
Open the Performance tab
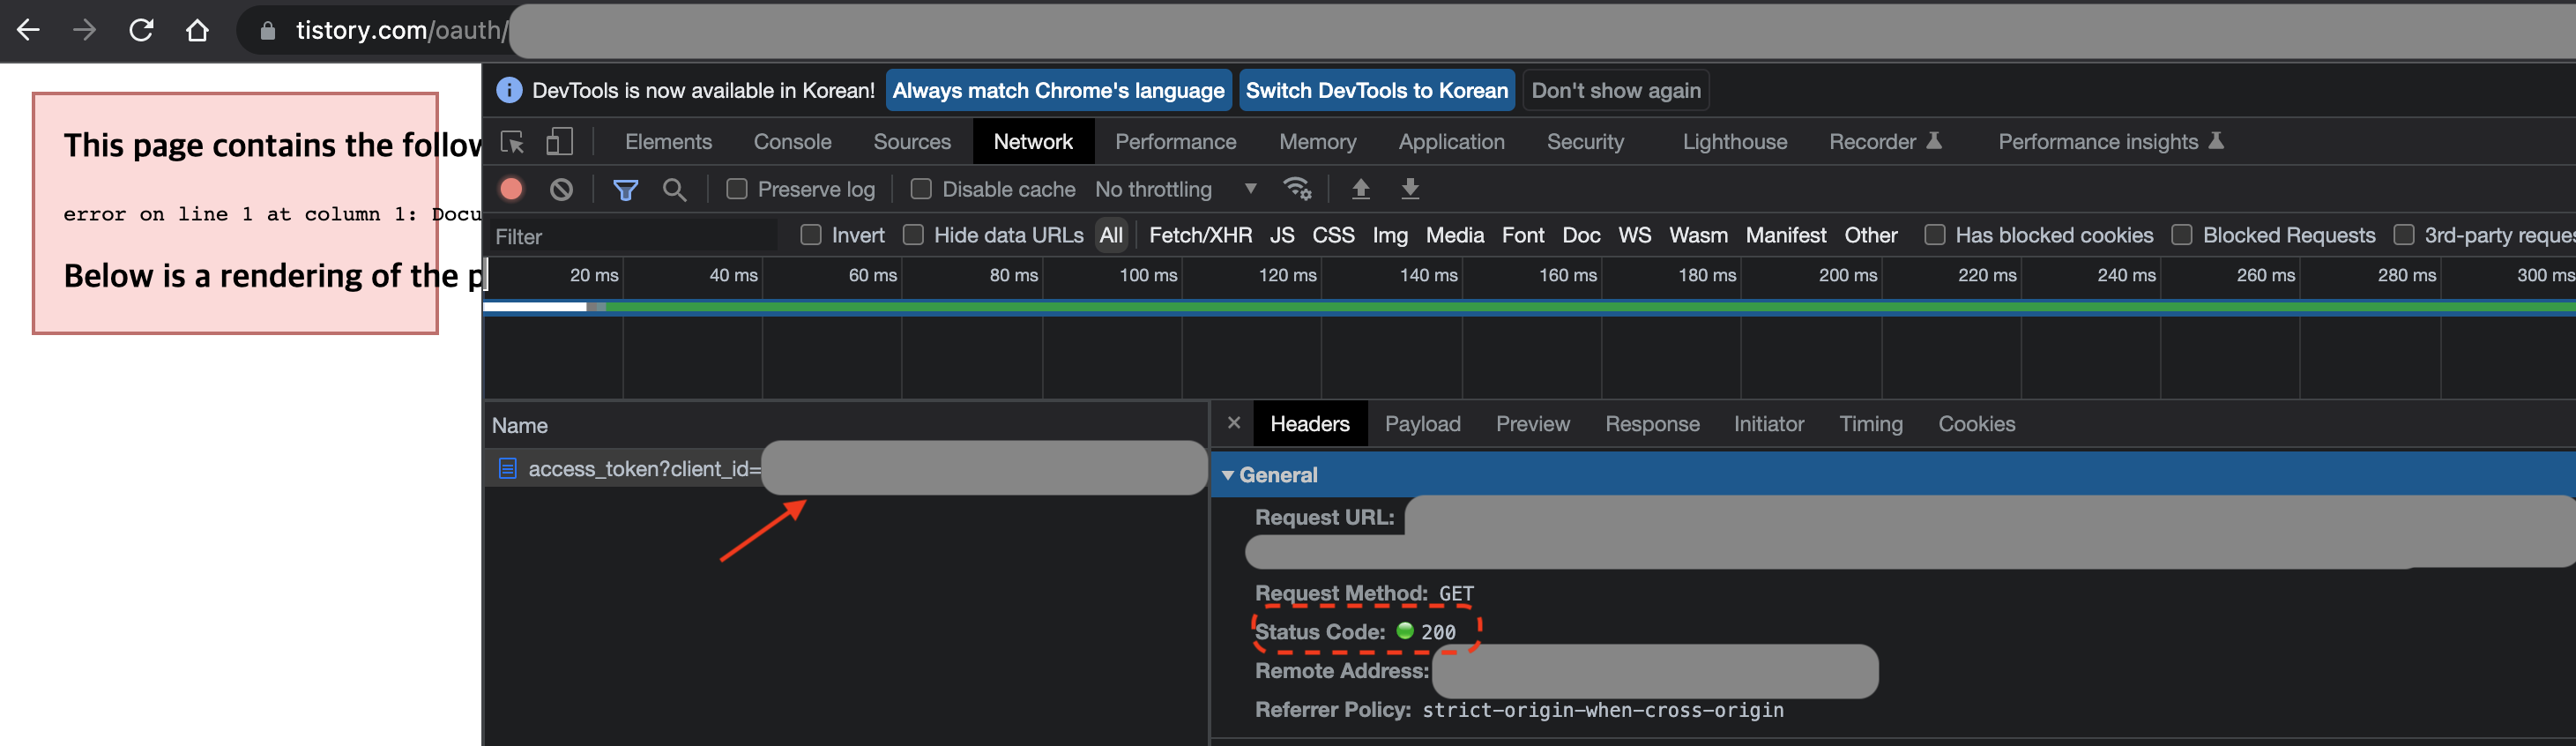[x=1175, y=142]
